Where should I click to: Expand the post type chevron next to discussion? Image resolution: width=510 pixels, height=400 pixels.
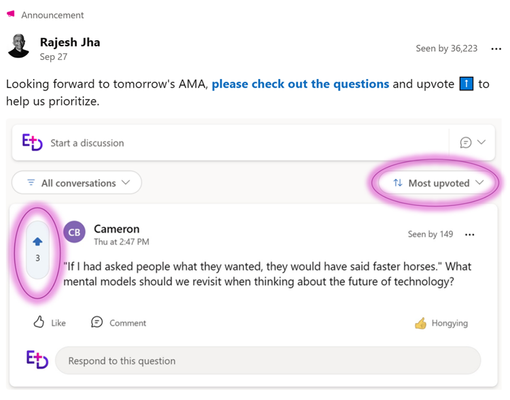pos(481,142)
